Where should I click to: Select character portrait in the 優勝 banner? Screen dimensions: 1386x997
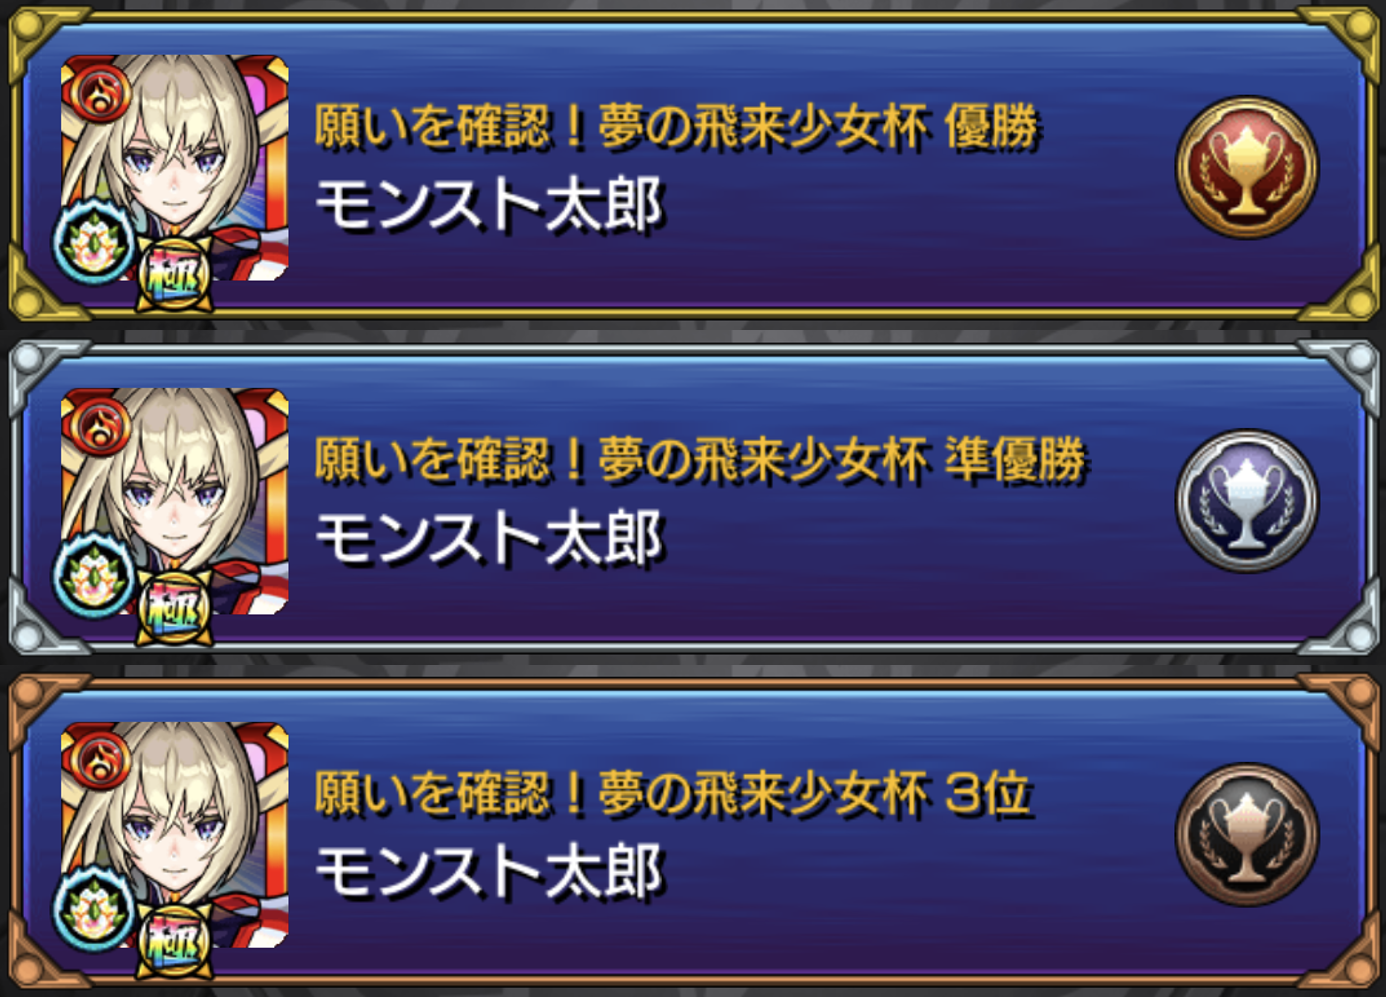(175, 168)
